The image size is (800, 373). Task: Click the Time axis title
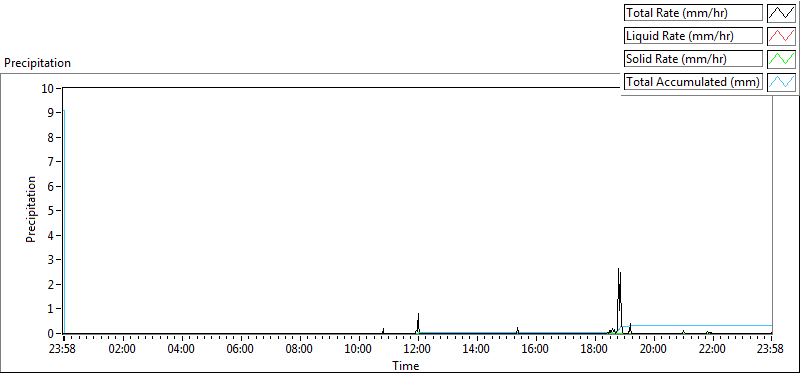(x=406, y=365)
